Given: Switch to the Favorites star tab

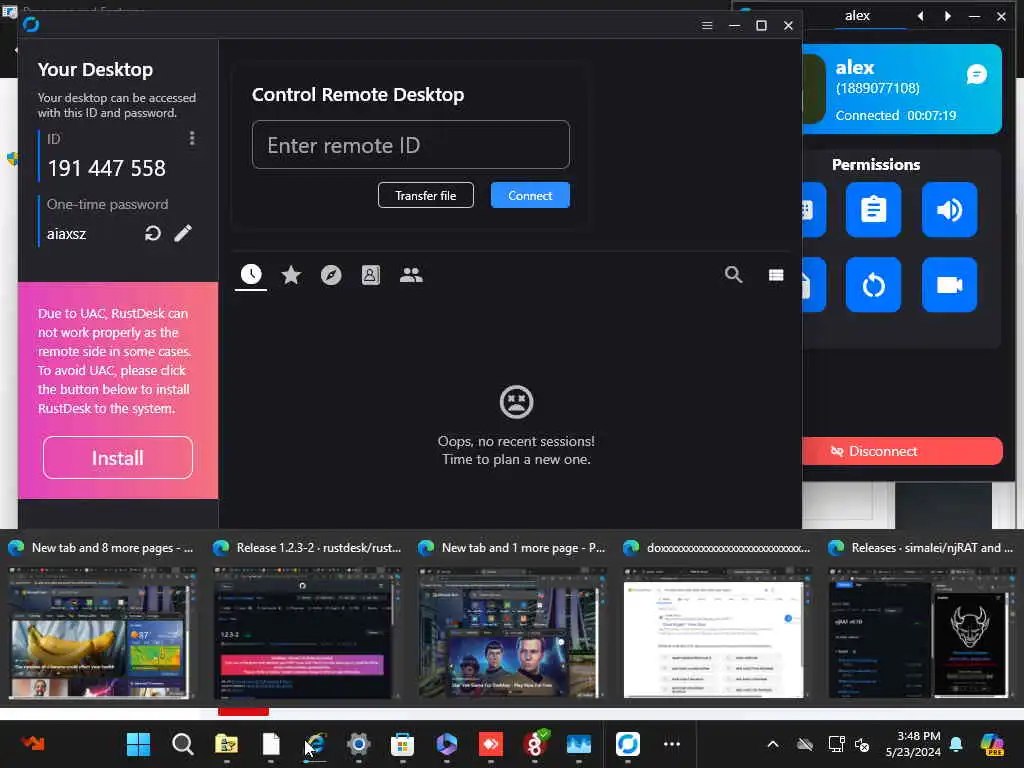Looking at the screenshot, I should click(x=291, y=275).
